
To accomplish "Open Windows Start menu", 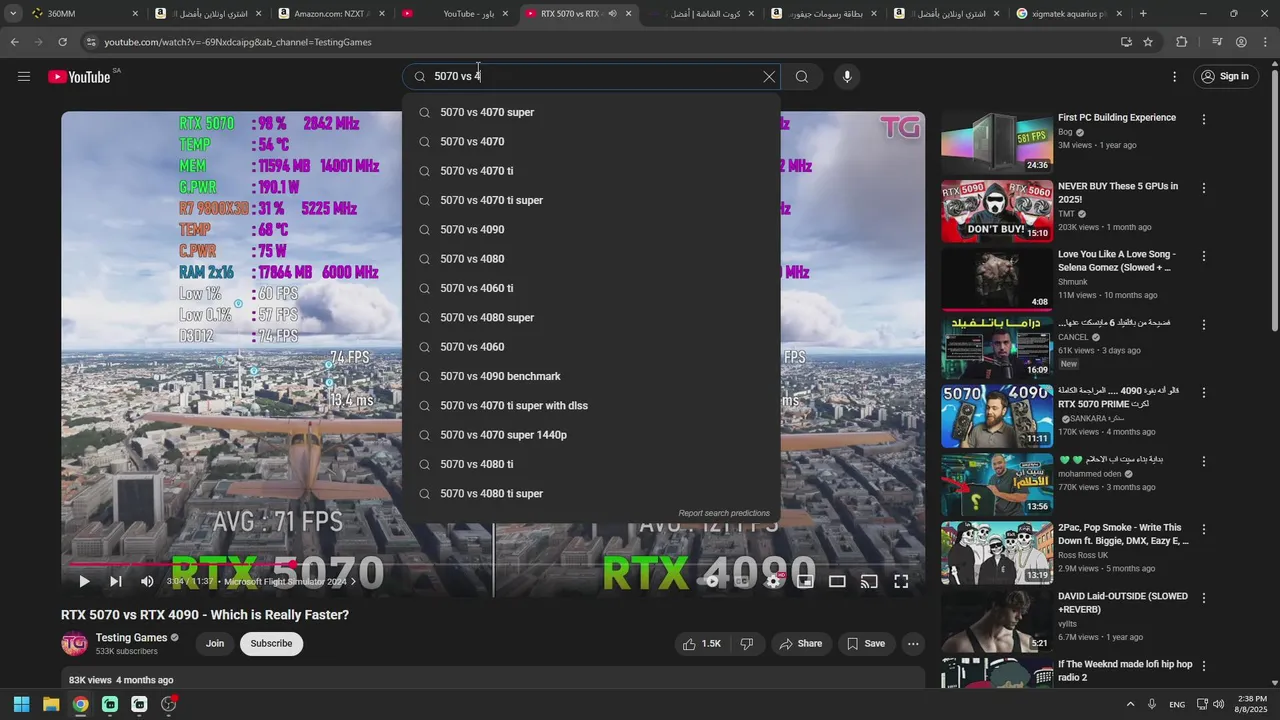I will coord(21,704).
